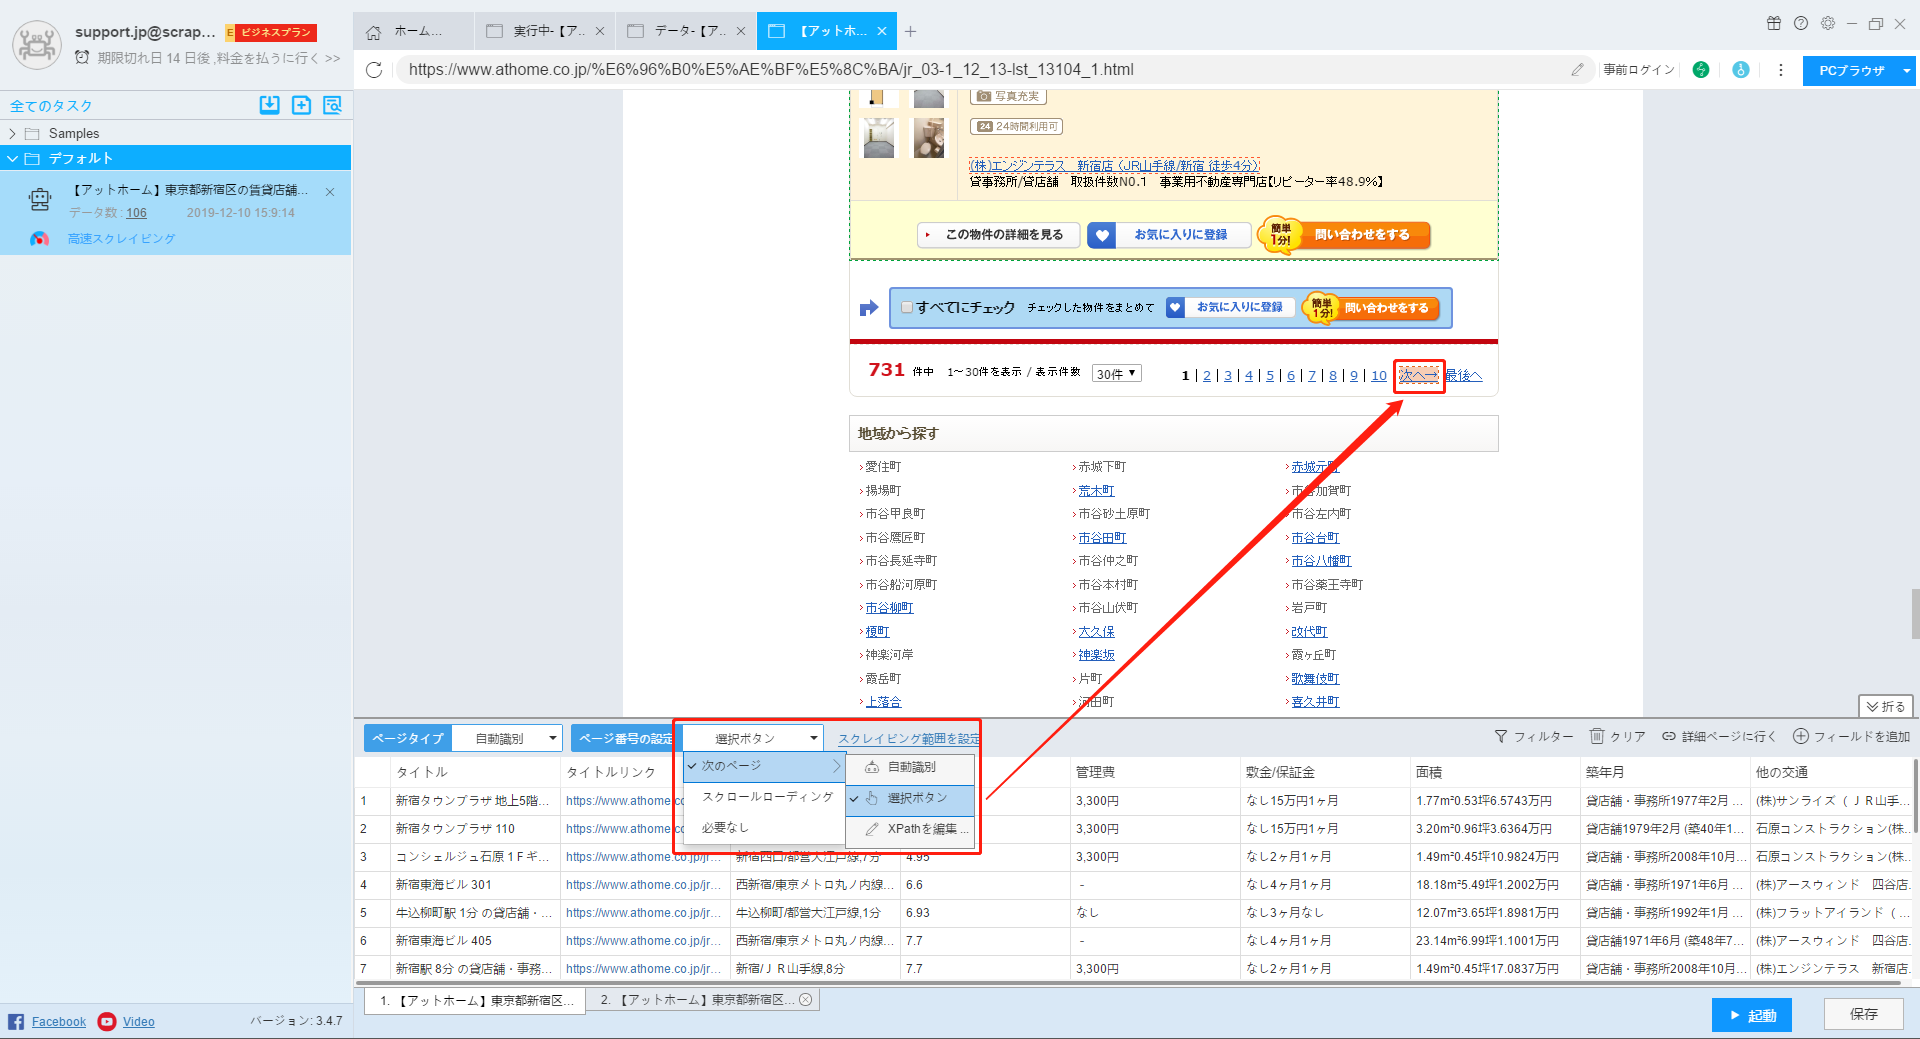Click the home icon on ホーム tab
This screenshot has height=1039, width=1920.
(x=374, y=32)
